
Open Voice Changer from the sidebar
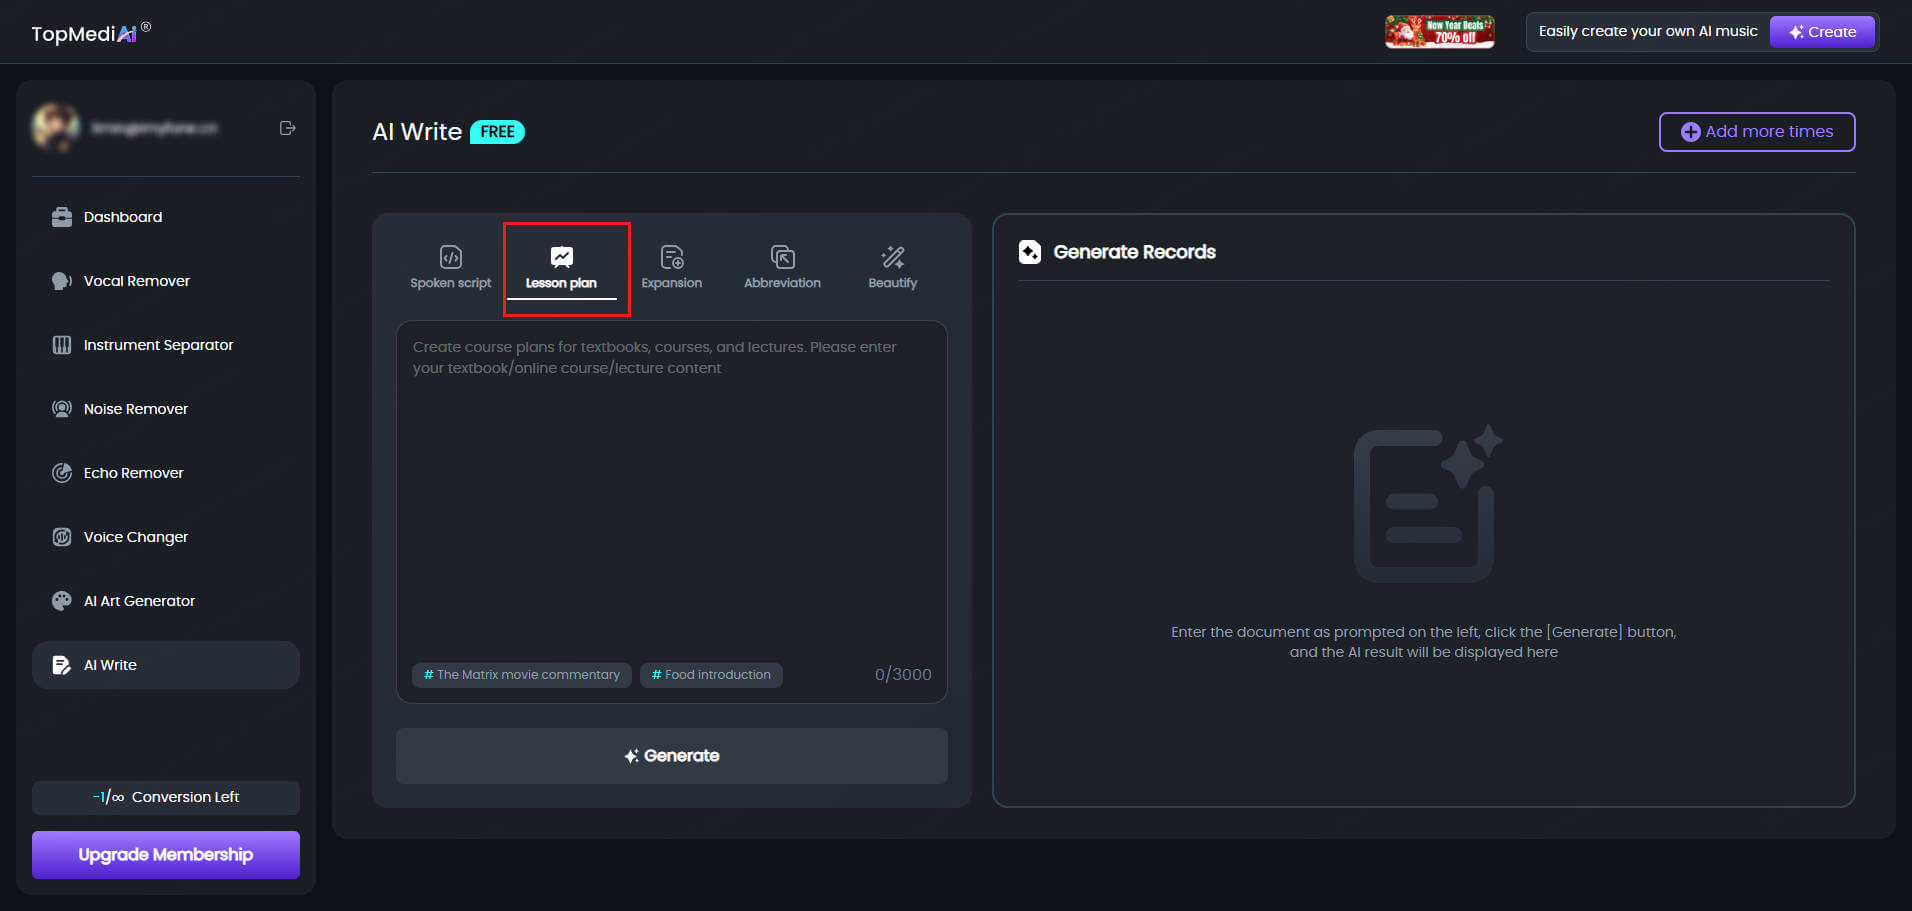click(166, 537)
